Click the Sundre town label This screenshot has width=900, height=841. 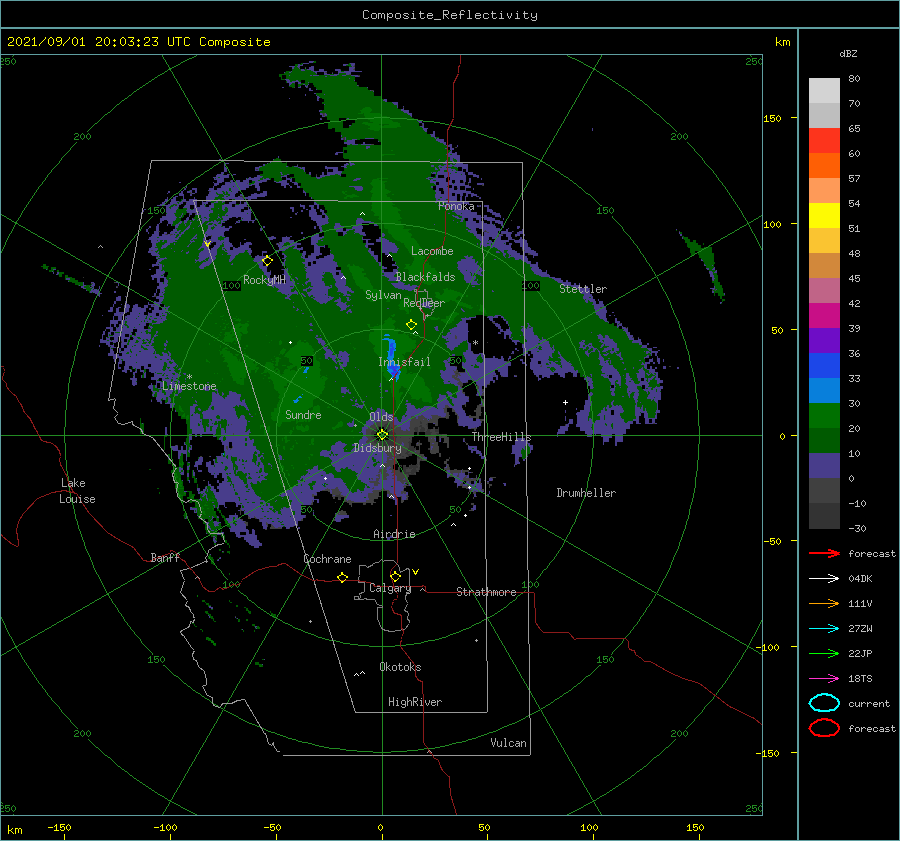[x=303, y=415]
